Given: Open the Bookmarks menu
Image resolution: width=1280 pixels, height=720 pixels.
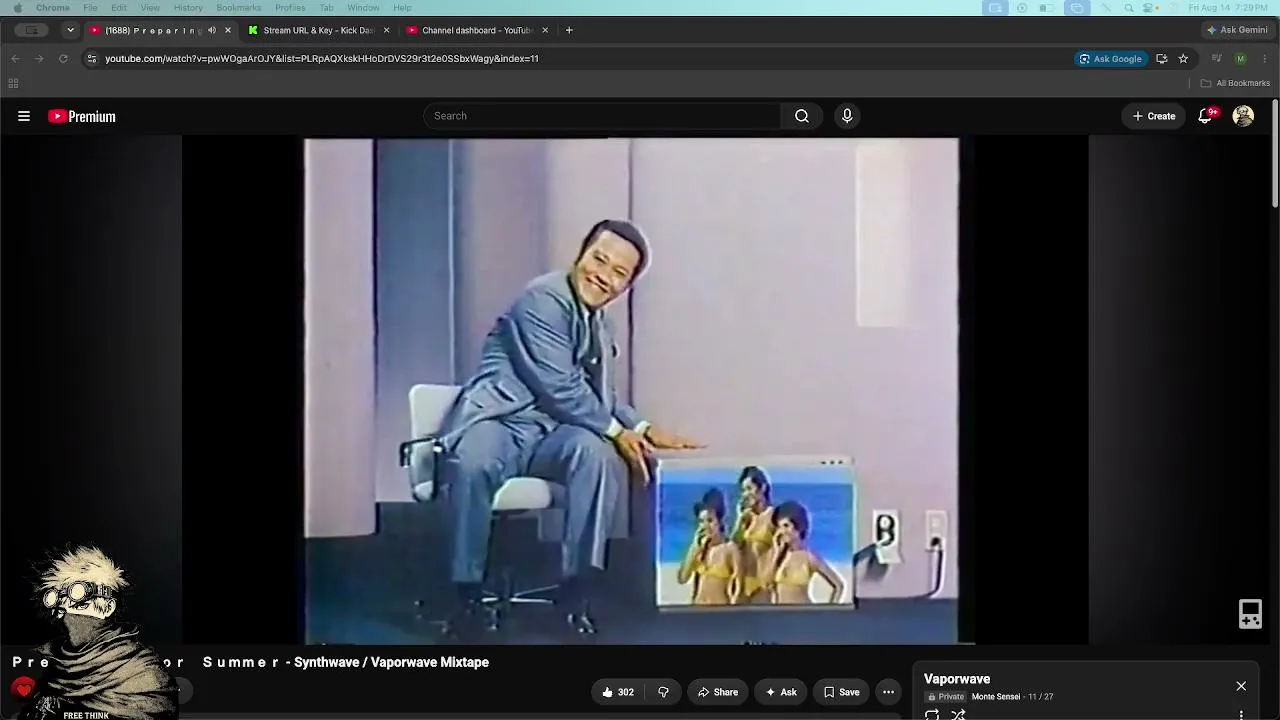Looking at the screenshot, I should (x=239, y=8).
